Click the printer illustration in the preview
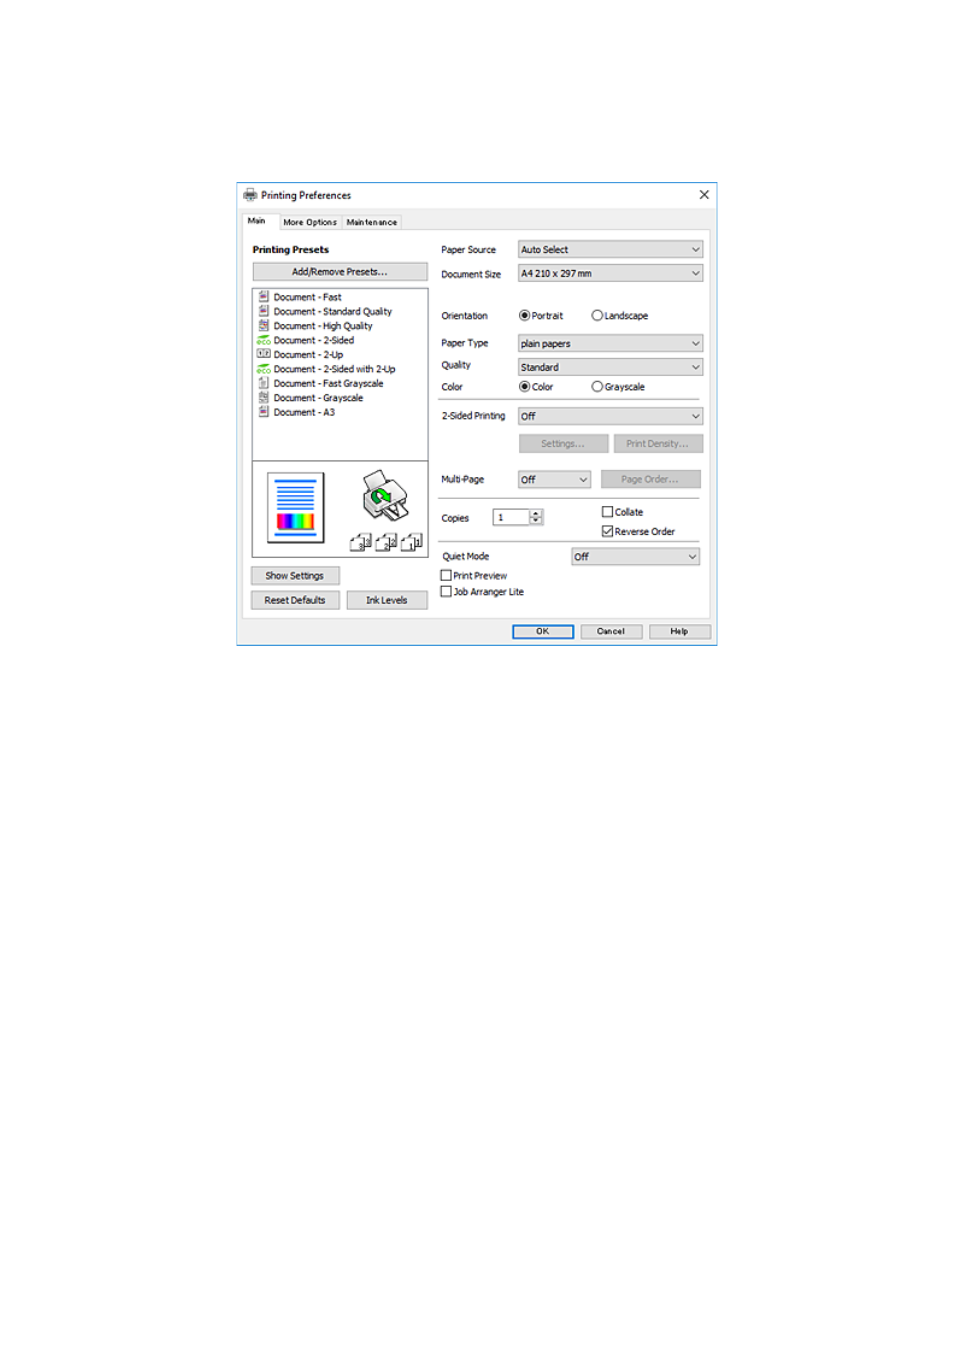 coord(385,495)
